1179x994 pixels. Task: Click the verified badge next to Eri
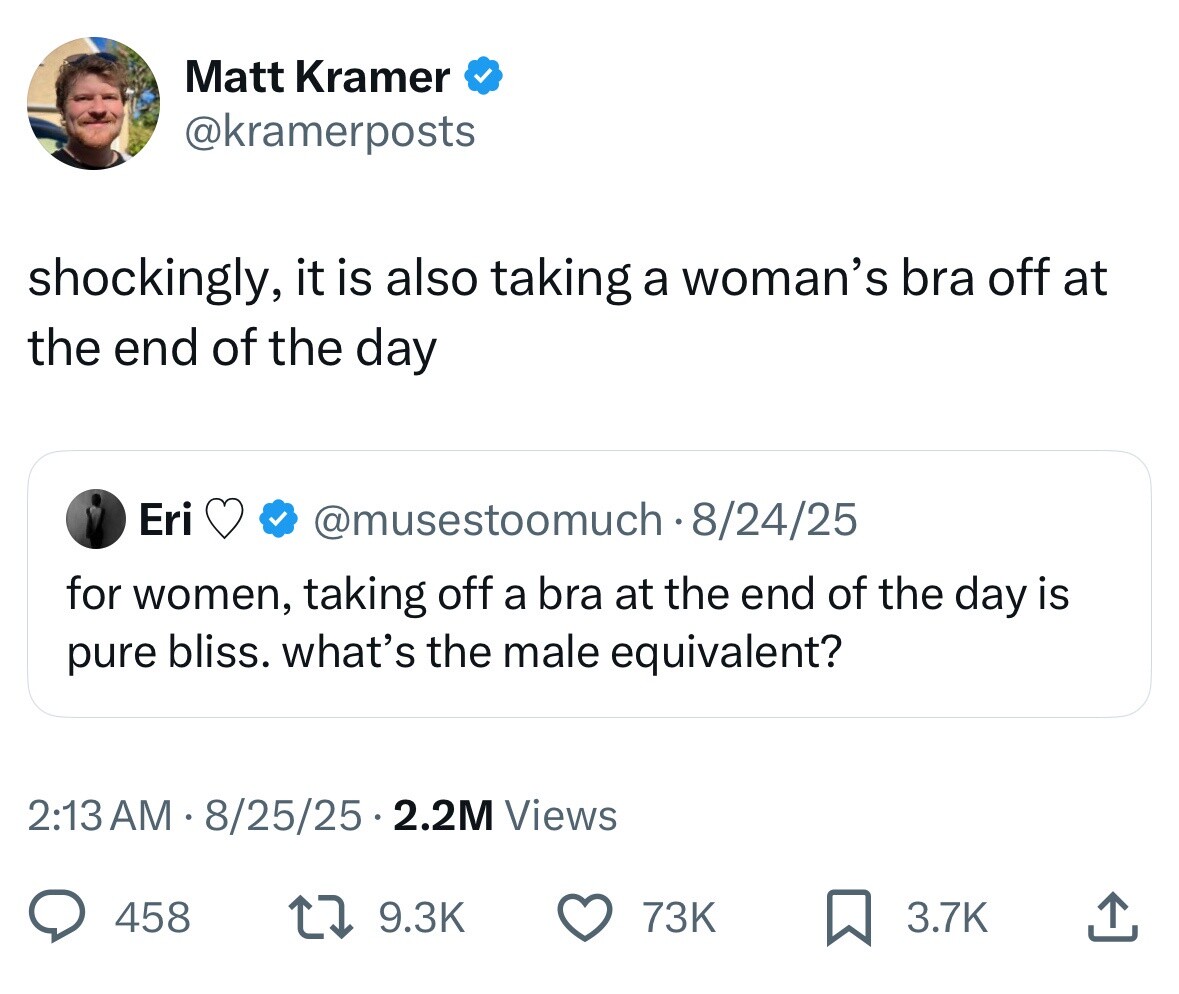pos(277,520)
